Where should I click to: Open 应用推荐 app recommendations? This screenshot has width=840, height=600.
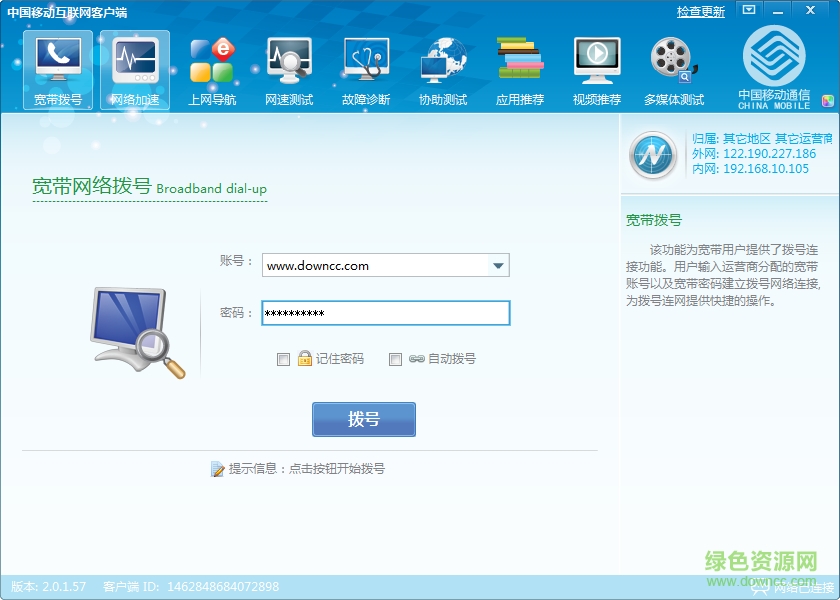pos(519,68)
